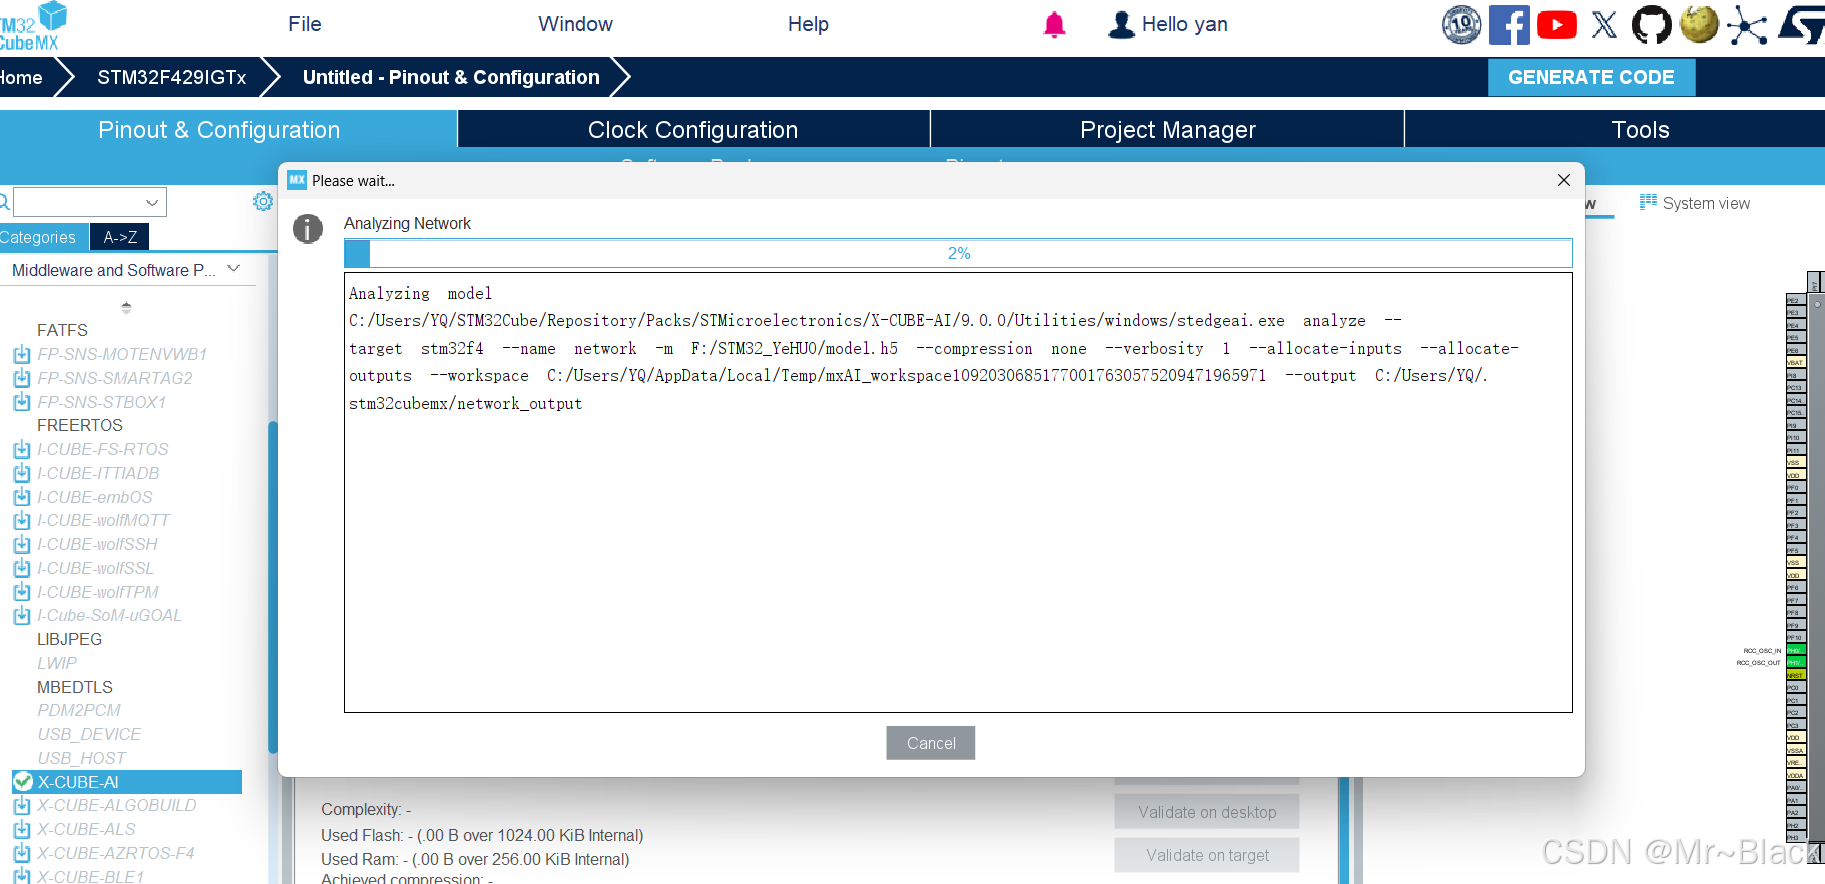
Task: Click the green check icon on X-CUBE-AI
Action: (x=23, y=782)
